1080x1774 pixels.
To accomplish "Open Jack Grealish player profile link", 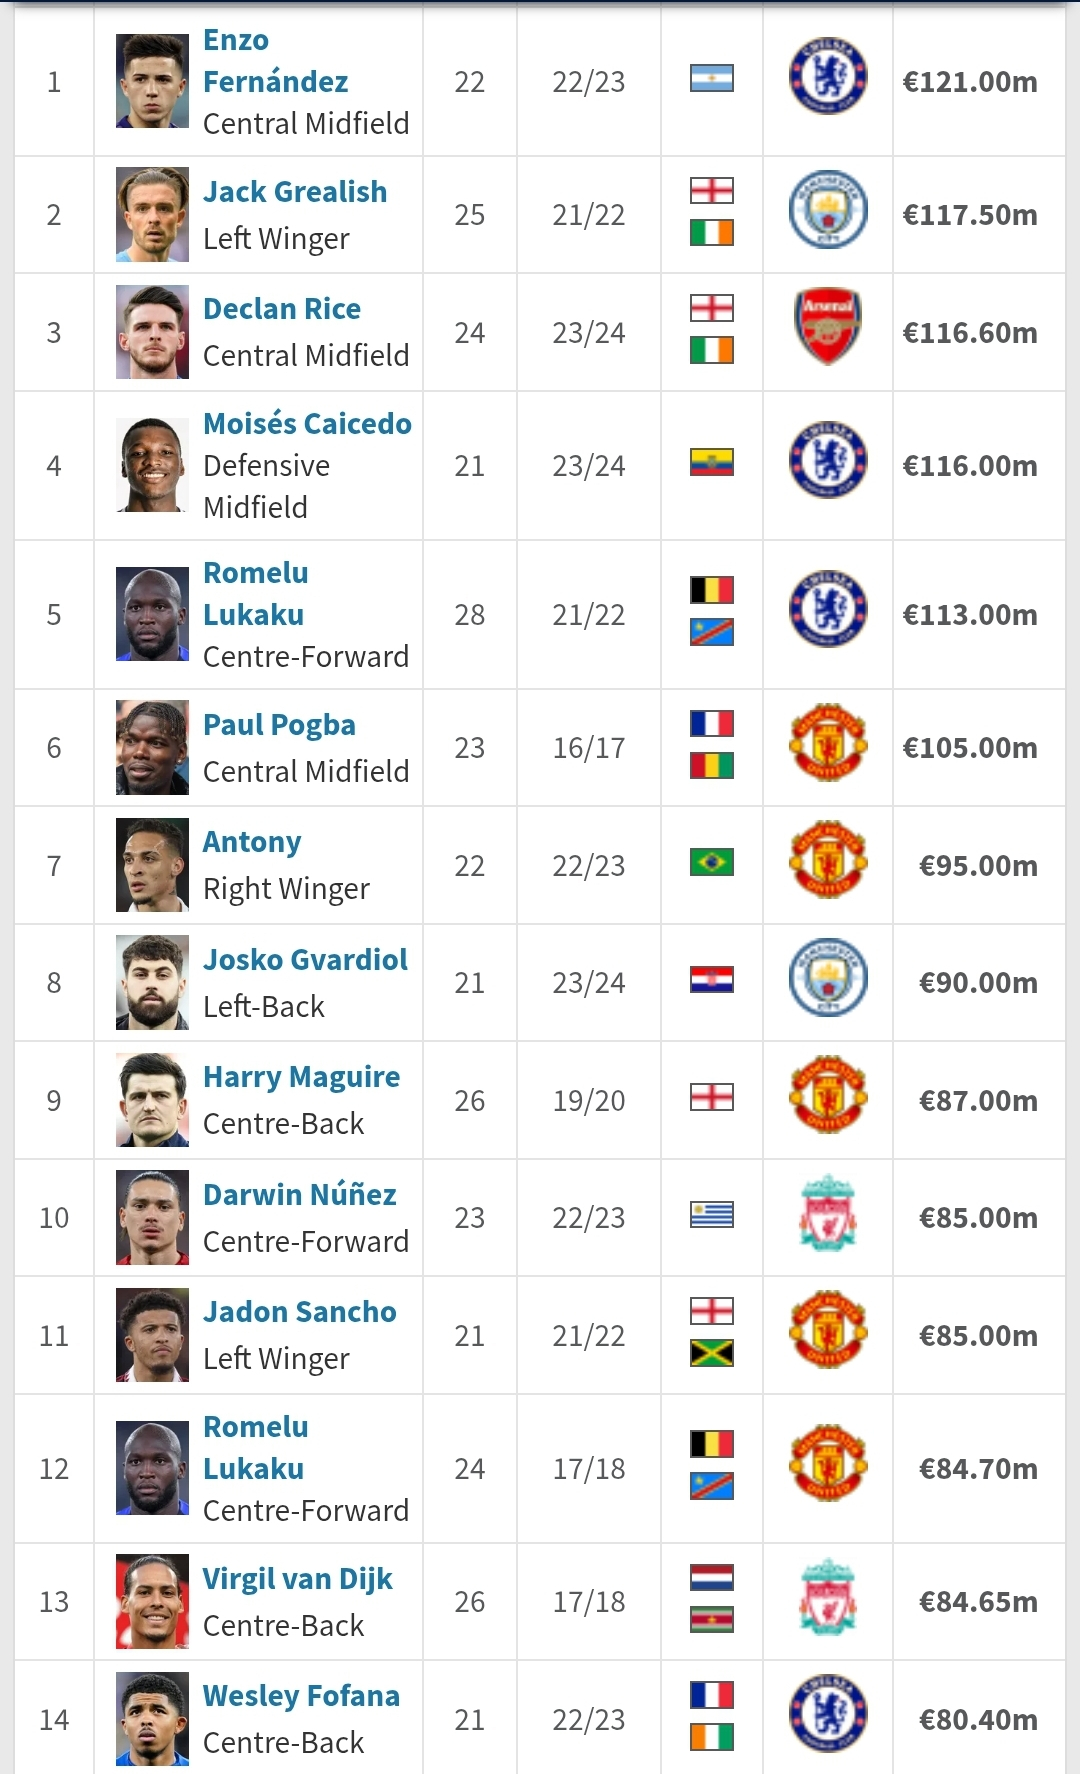I will point(295,192).
